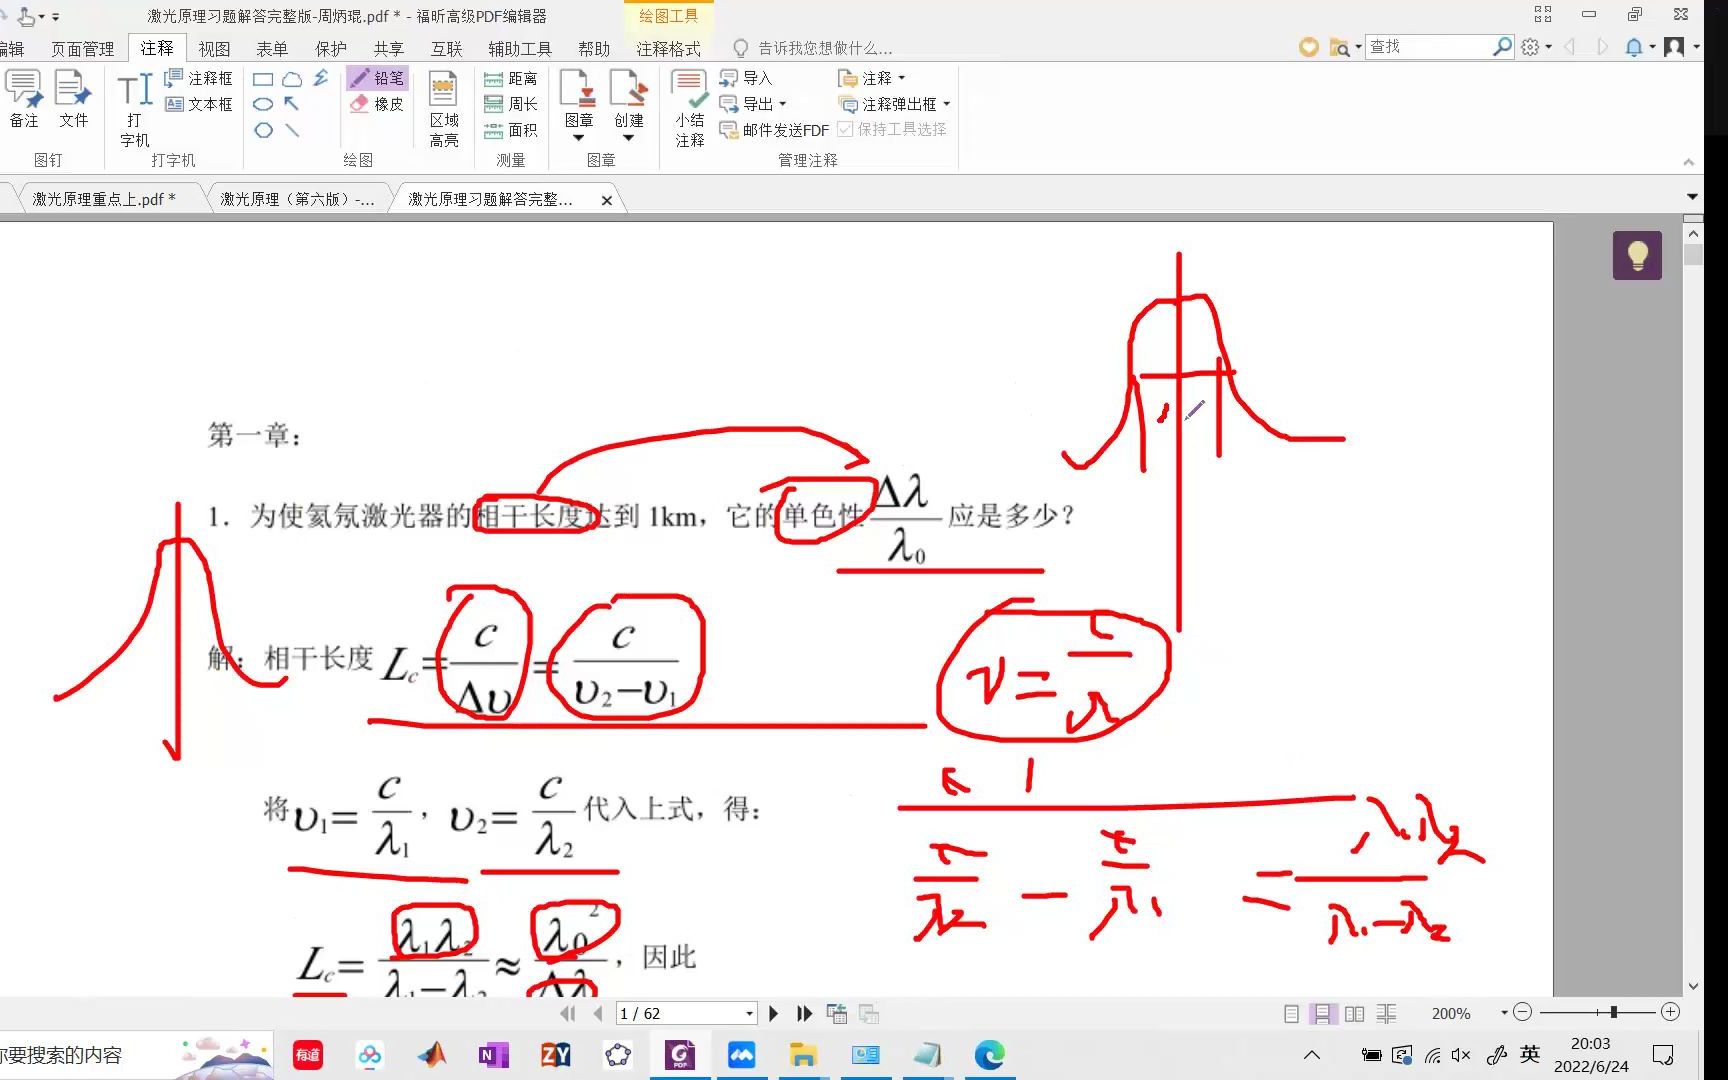Switch to continuous page view mode
Image resolution: width=1728 pixels, height=1080 pixels.
1322,1013
